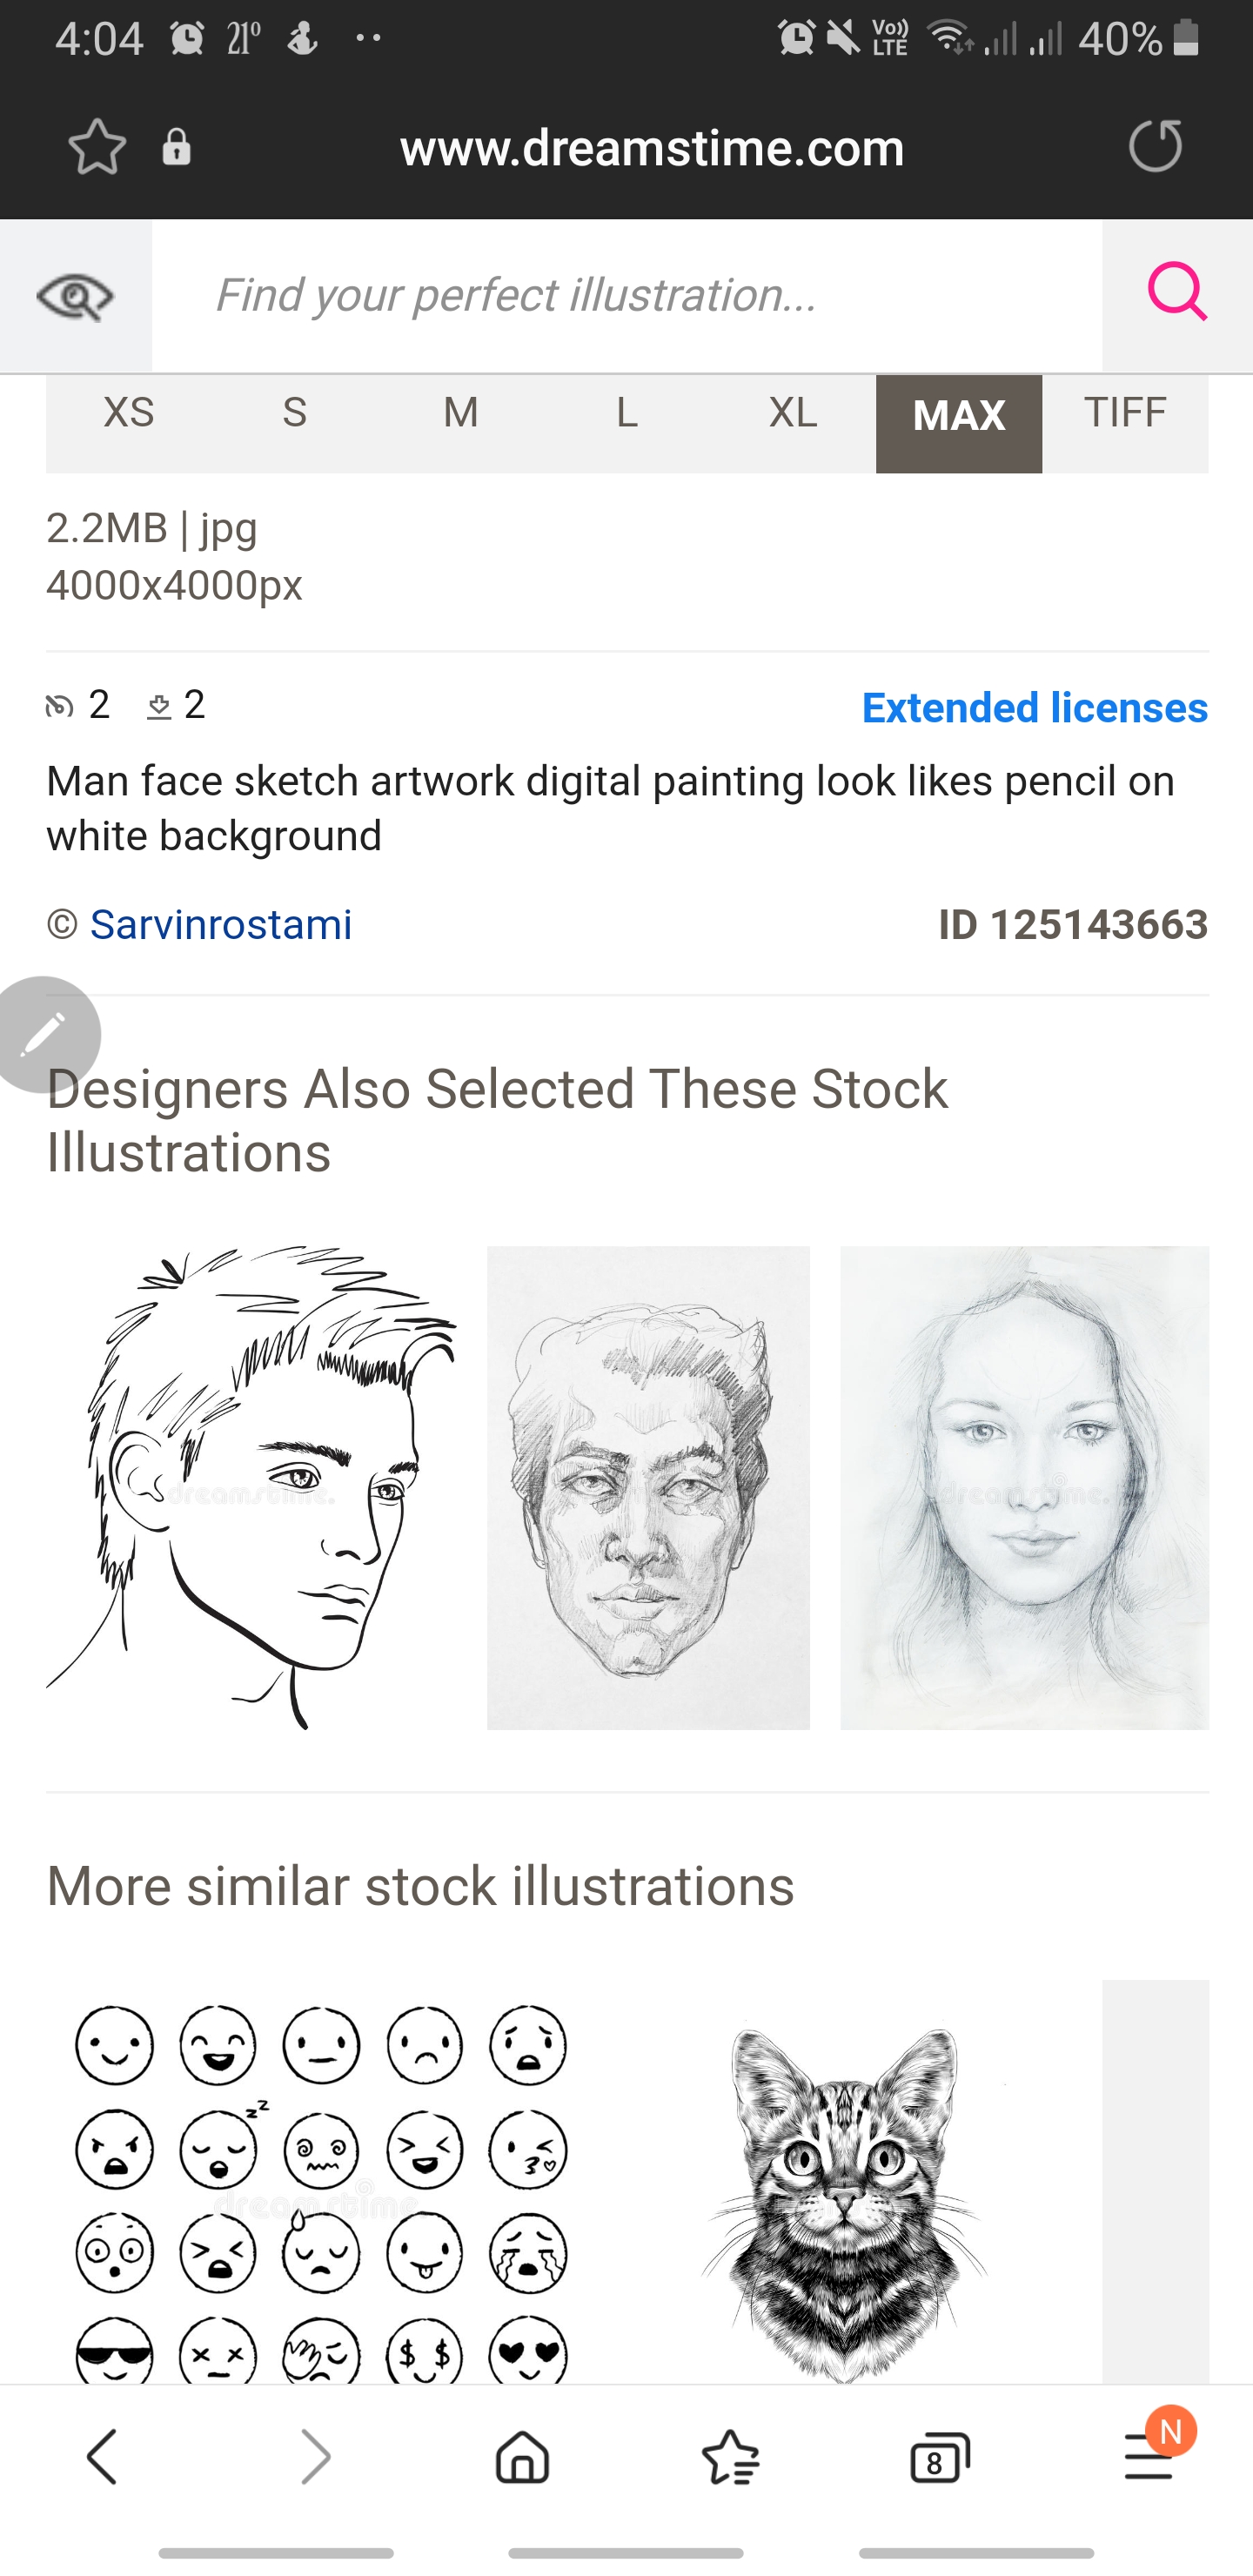The height and width of the screenshot is (2576, 1253).
Task: Bookmark page with the star icon
Action: tap(97, 147)
